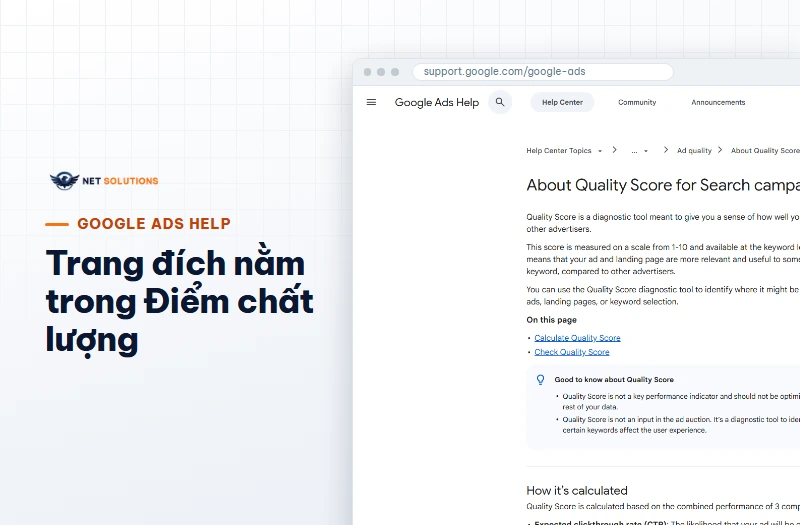Open the Ad quality breadcrumb link
Screen dimensions: 800x525
click(x=694, y=151)
